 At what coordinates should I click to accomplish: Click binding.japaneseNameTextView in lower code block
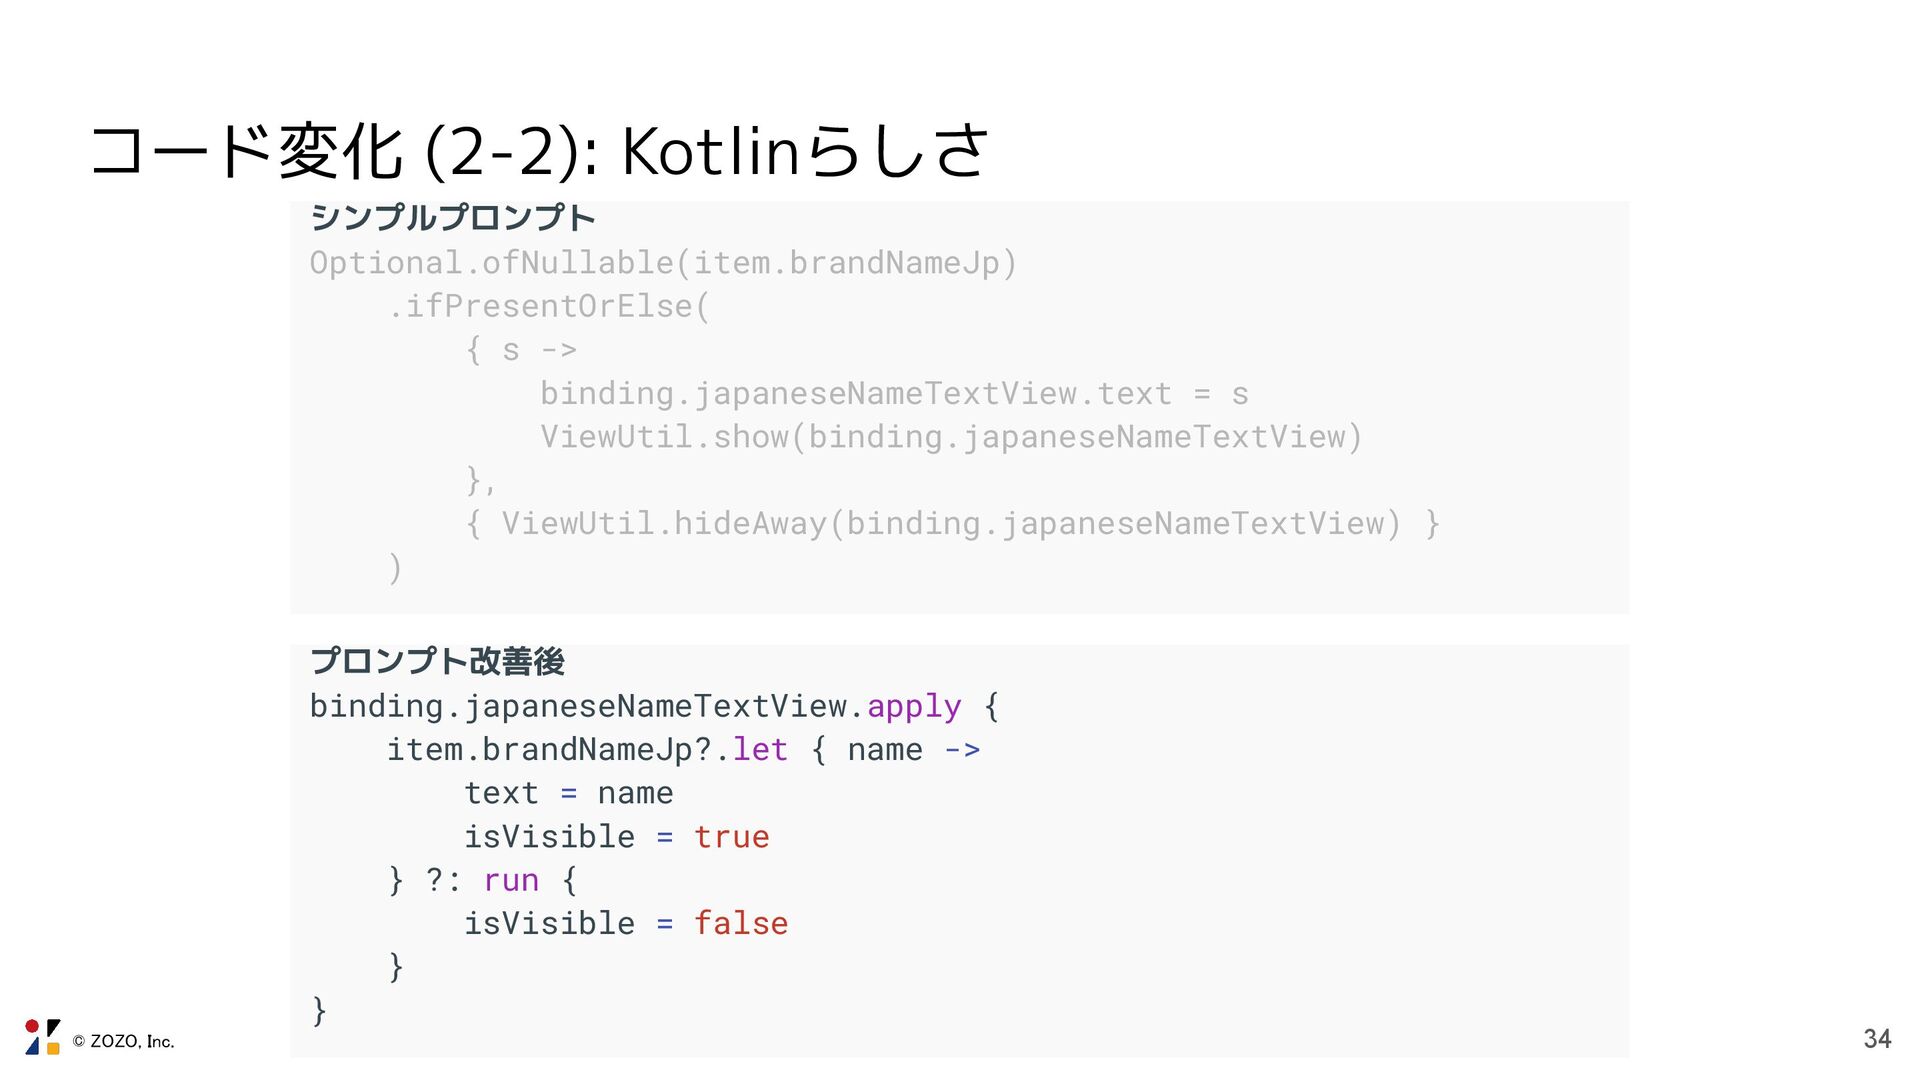point(578,706)
